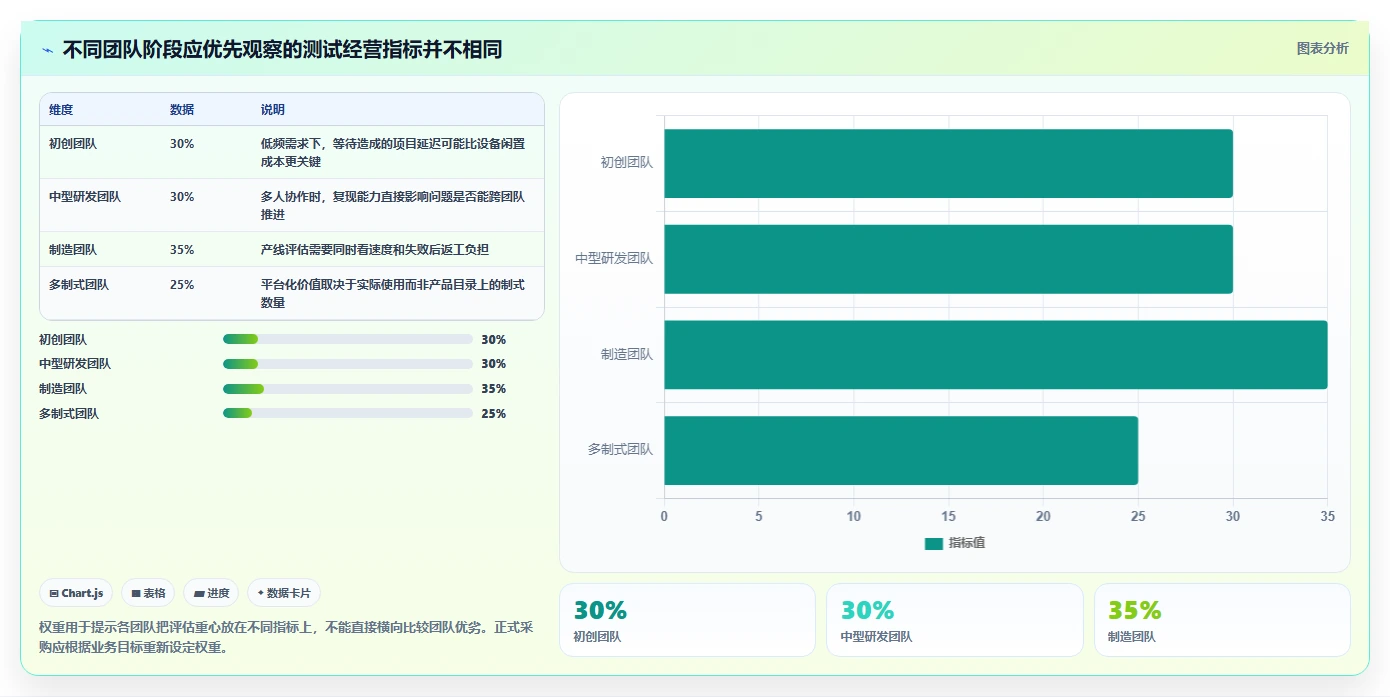
Task: Click the 图表分析 label in the header
Action: (x=1322, y=48)
